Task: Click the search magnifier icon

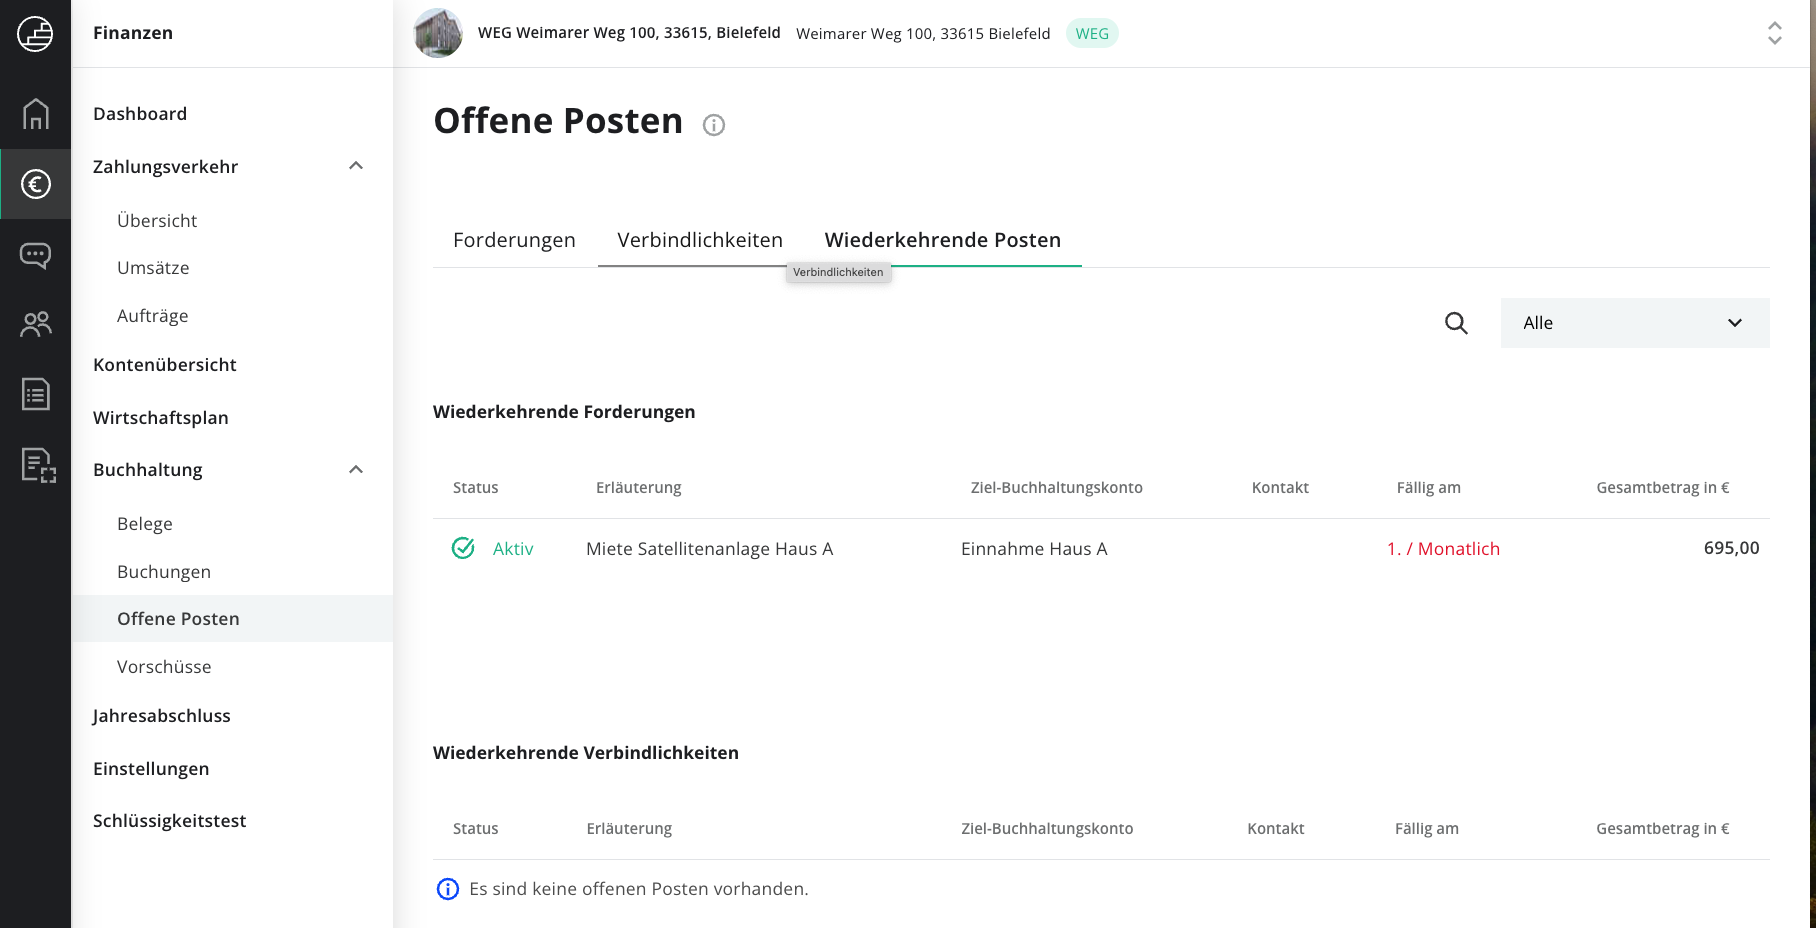Action: pos(1456,323)
